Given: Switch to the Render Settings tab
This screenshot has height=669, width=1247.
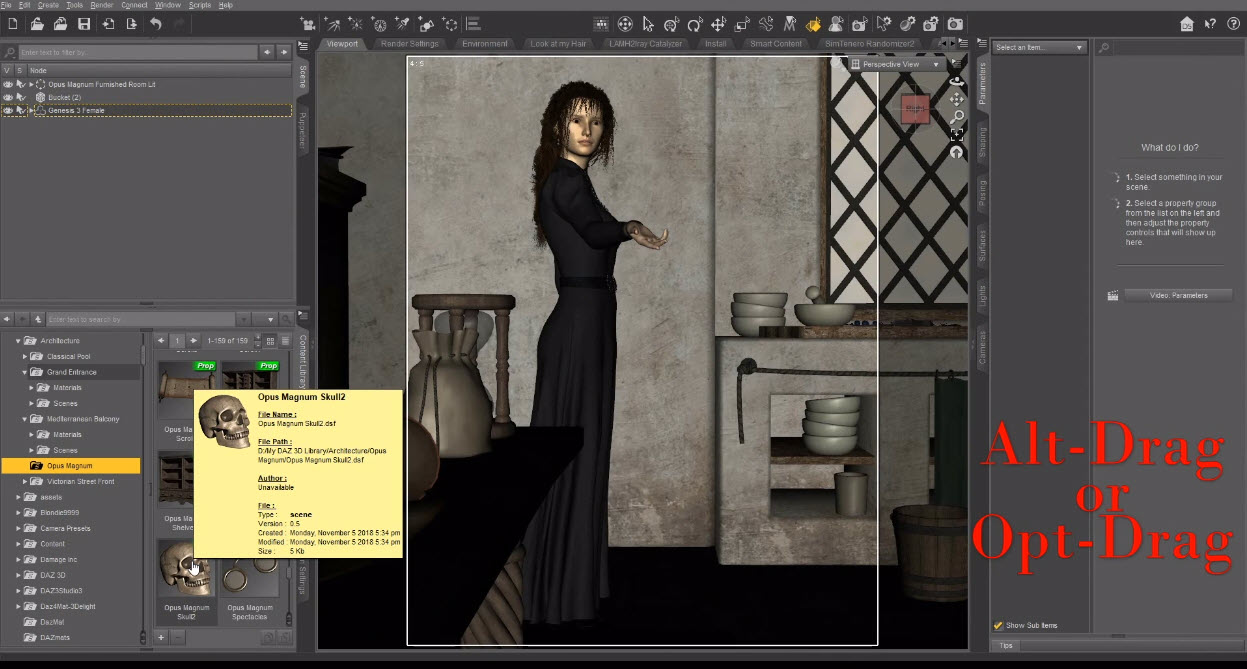Looking at the screenshot, I should [x=409, y=44].
